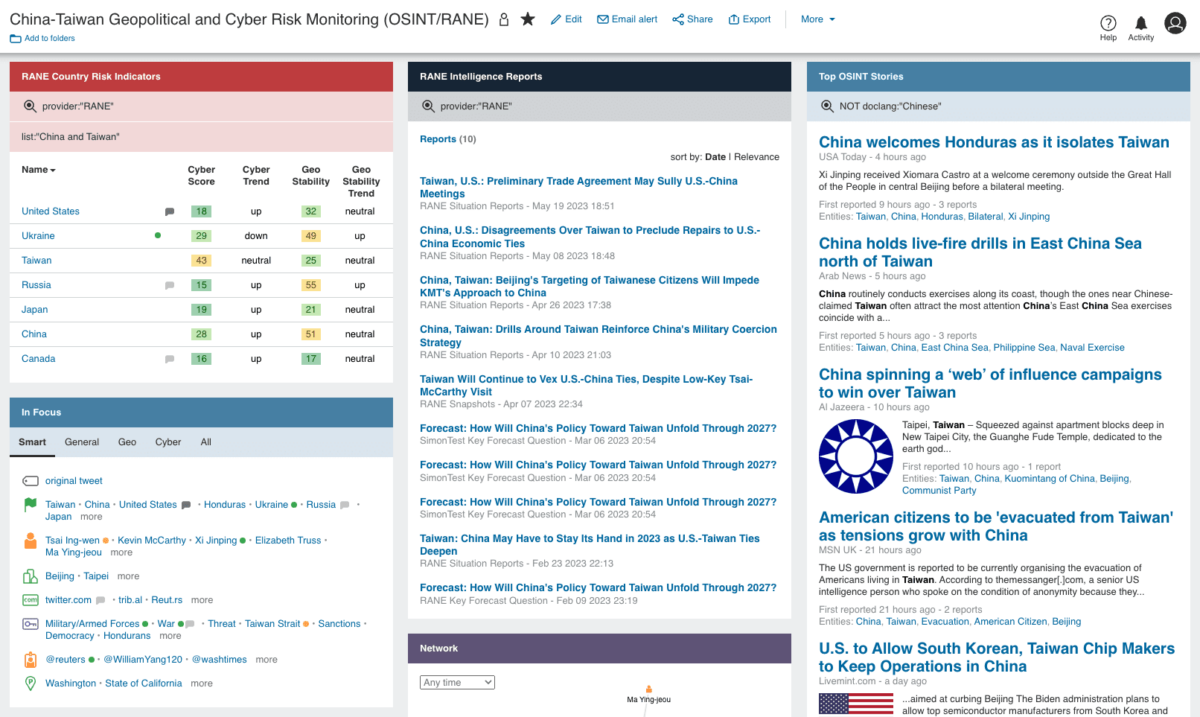
Task: Click Add to folders link
Action: (x=42, y=38)
